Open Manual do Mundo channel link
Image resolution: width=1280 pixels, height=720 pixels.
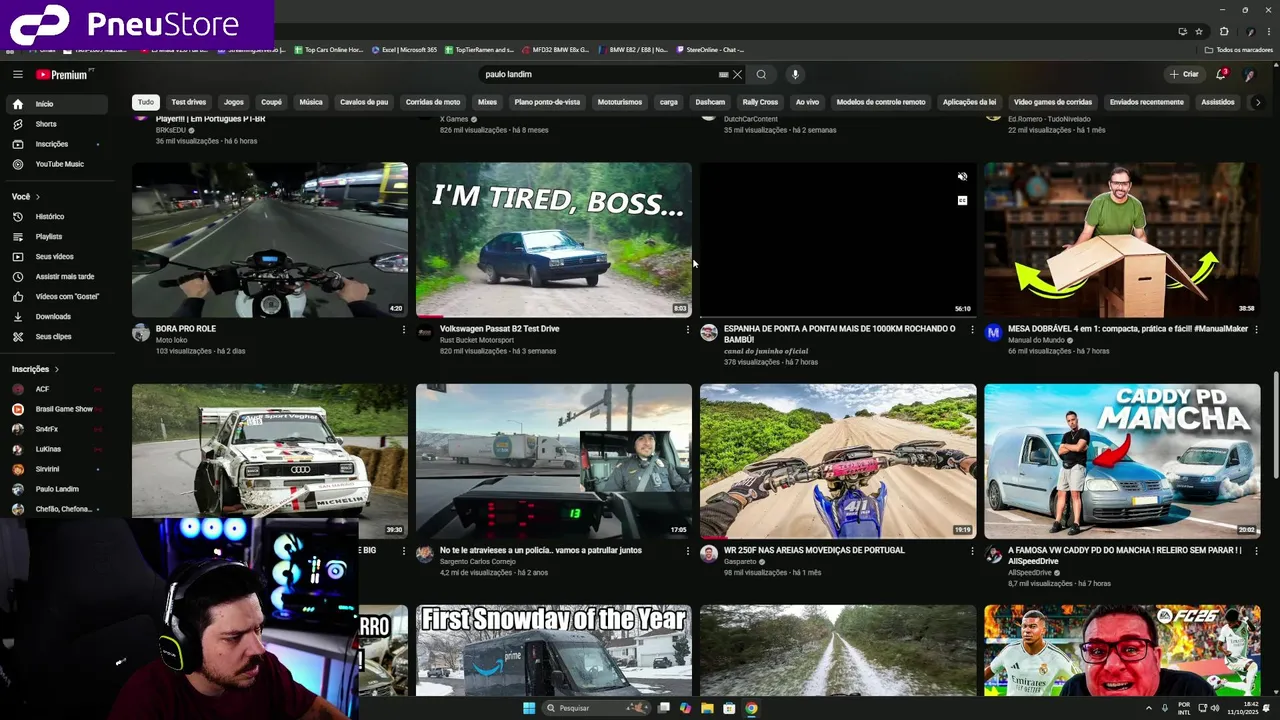tap(1036, 340)
